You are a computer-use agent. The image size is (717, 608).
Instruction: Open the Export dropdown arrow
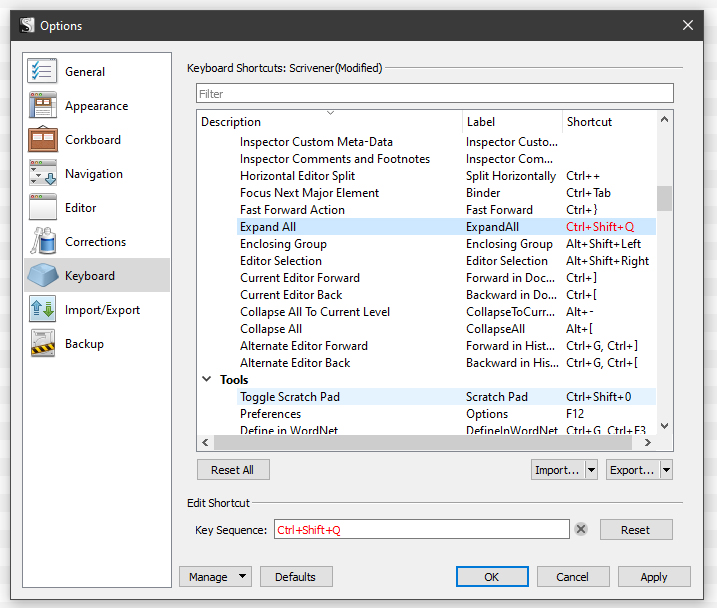coord(666,470)
